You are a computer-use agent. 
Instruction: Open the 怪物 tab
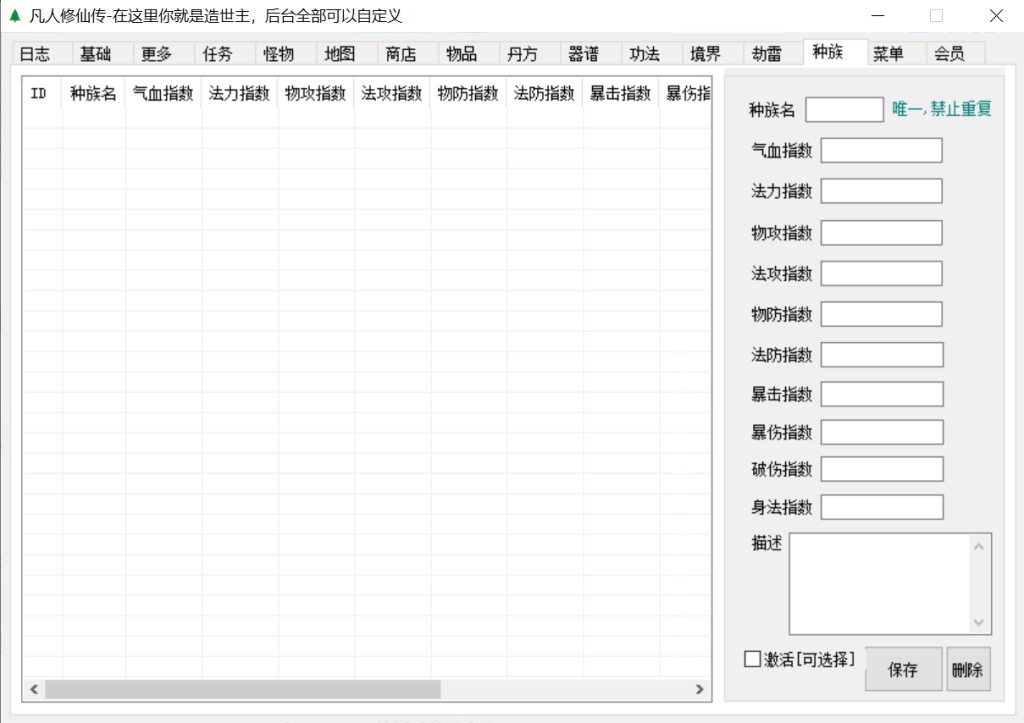tap(279, 54)
